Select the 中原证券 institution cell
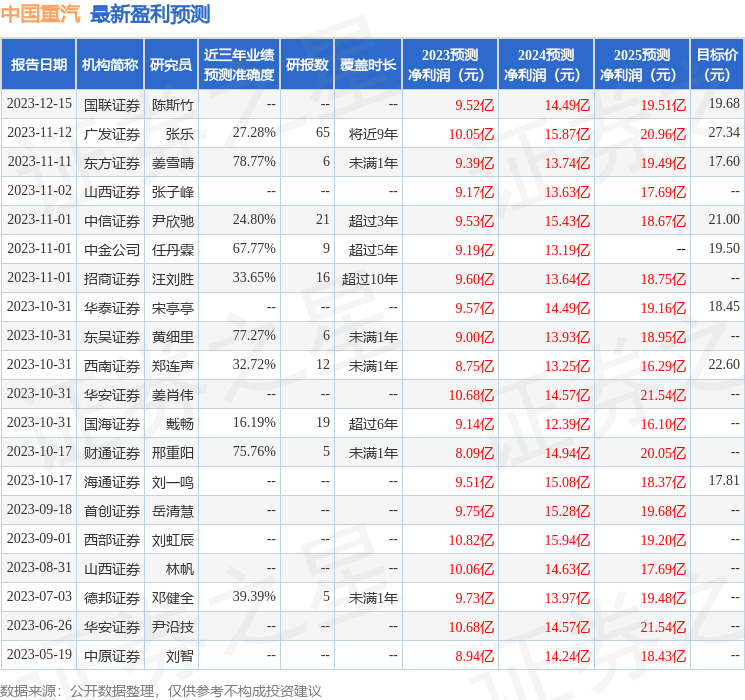Image resolution: width=745 pixels, height=700 pixels. click(x=112, y=656)
